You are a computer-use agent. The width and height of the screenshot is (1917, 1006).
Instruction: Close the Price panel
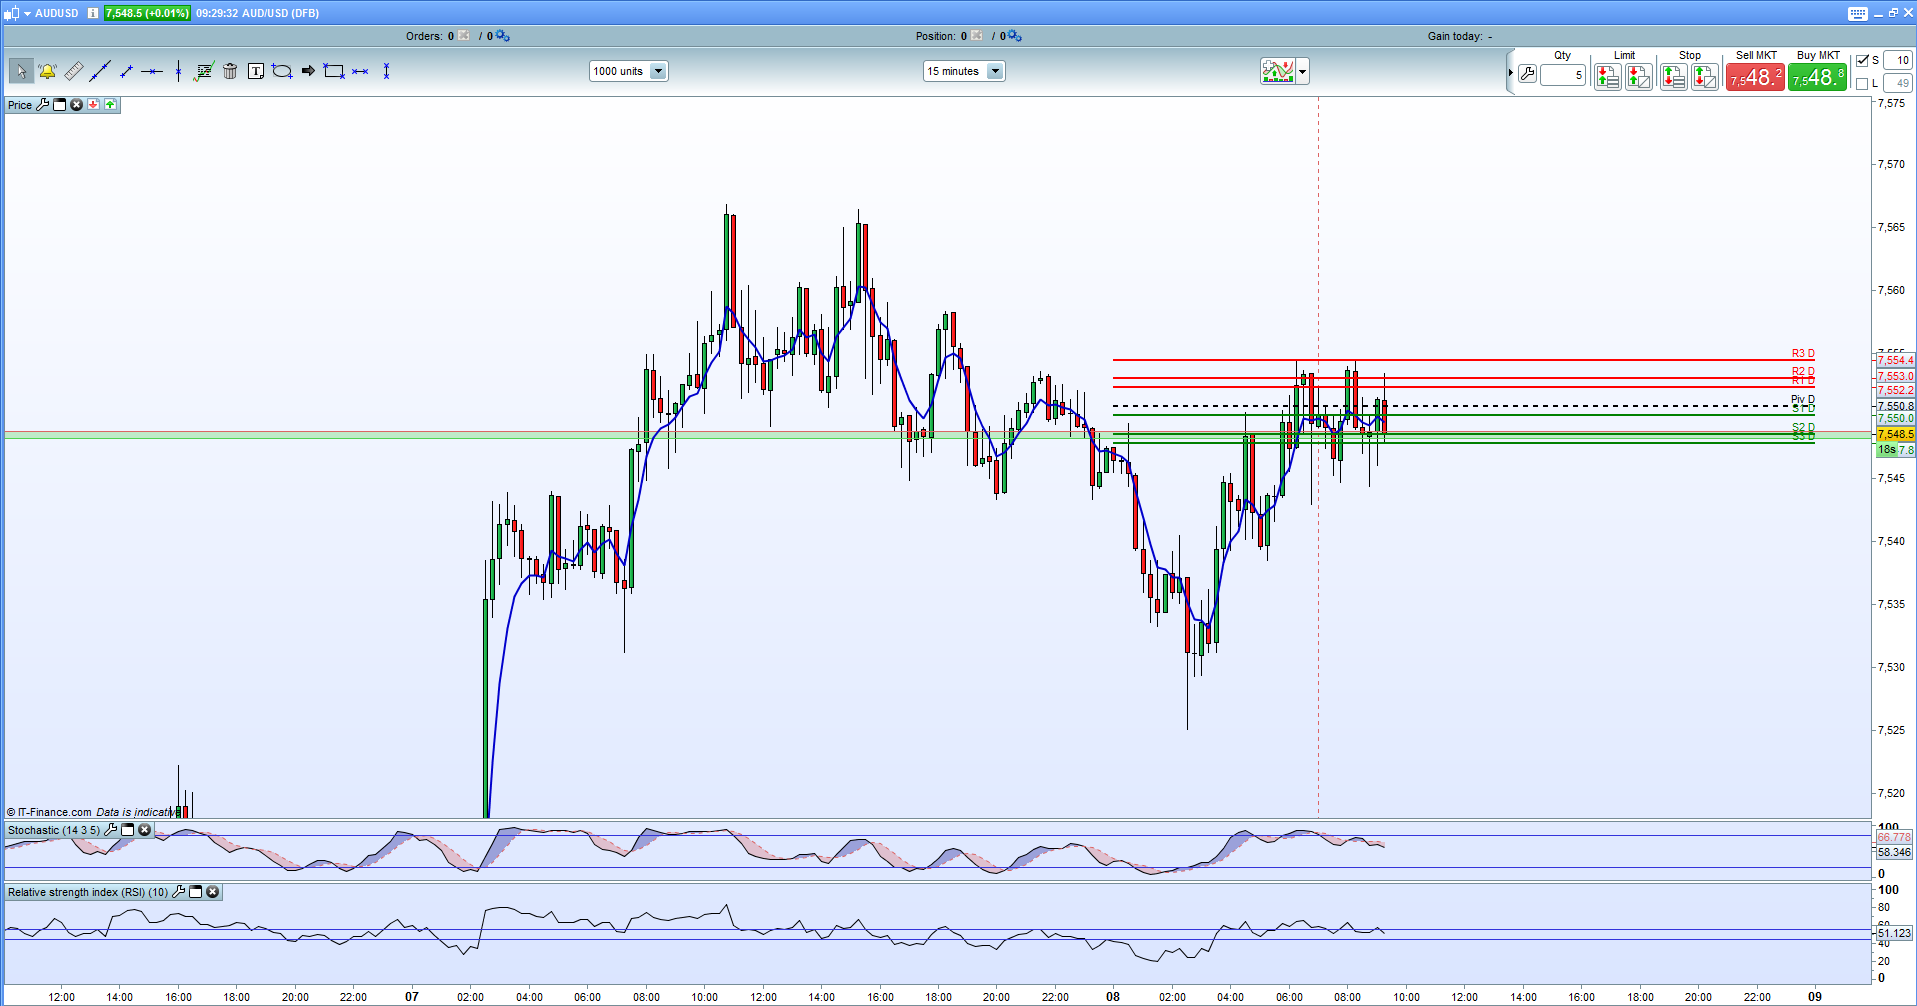point(76,105)
